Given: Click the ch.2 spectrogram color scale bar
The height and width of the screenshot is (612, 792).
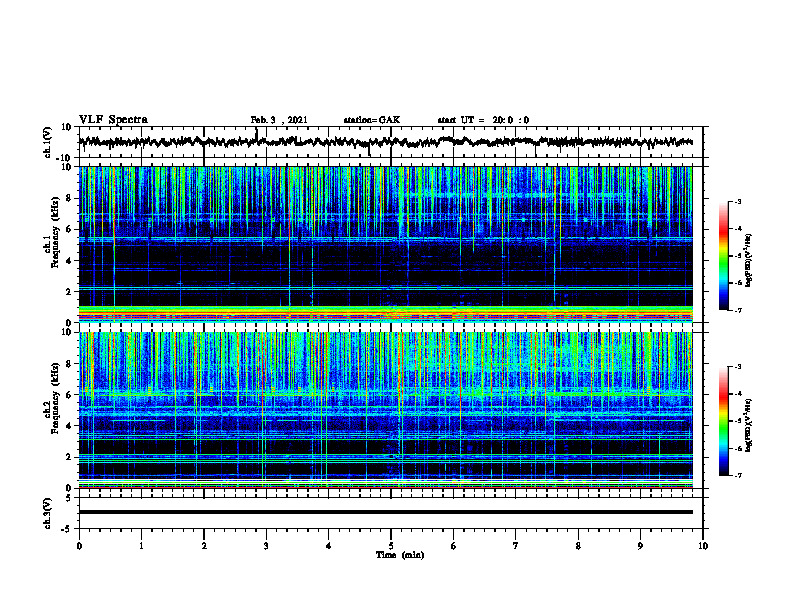Looking at the screenshot, I should [x=723, y=421].
